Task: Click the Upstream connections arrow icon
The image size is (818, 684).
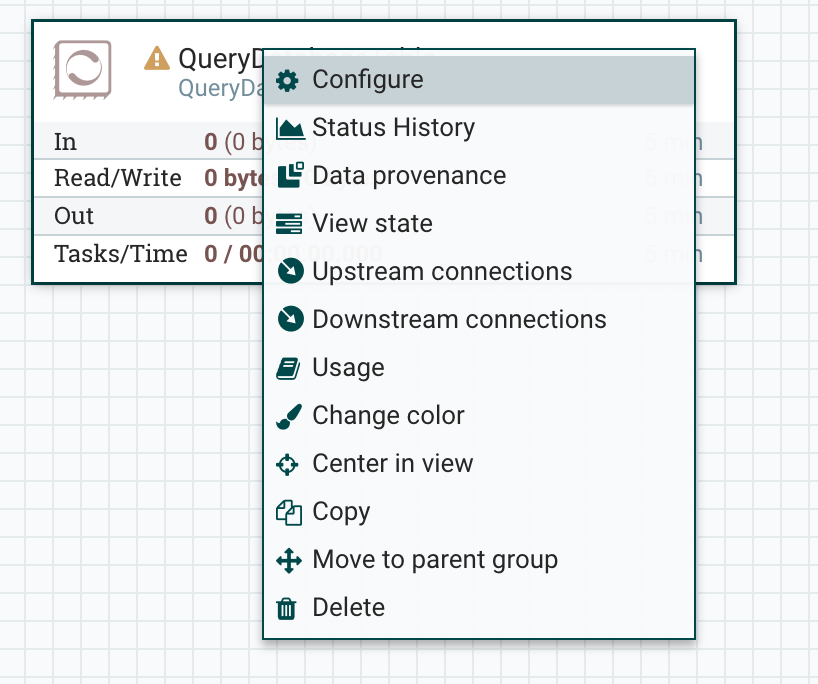Action: tap(288, 271)
